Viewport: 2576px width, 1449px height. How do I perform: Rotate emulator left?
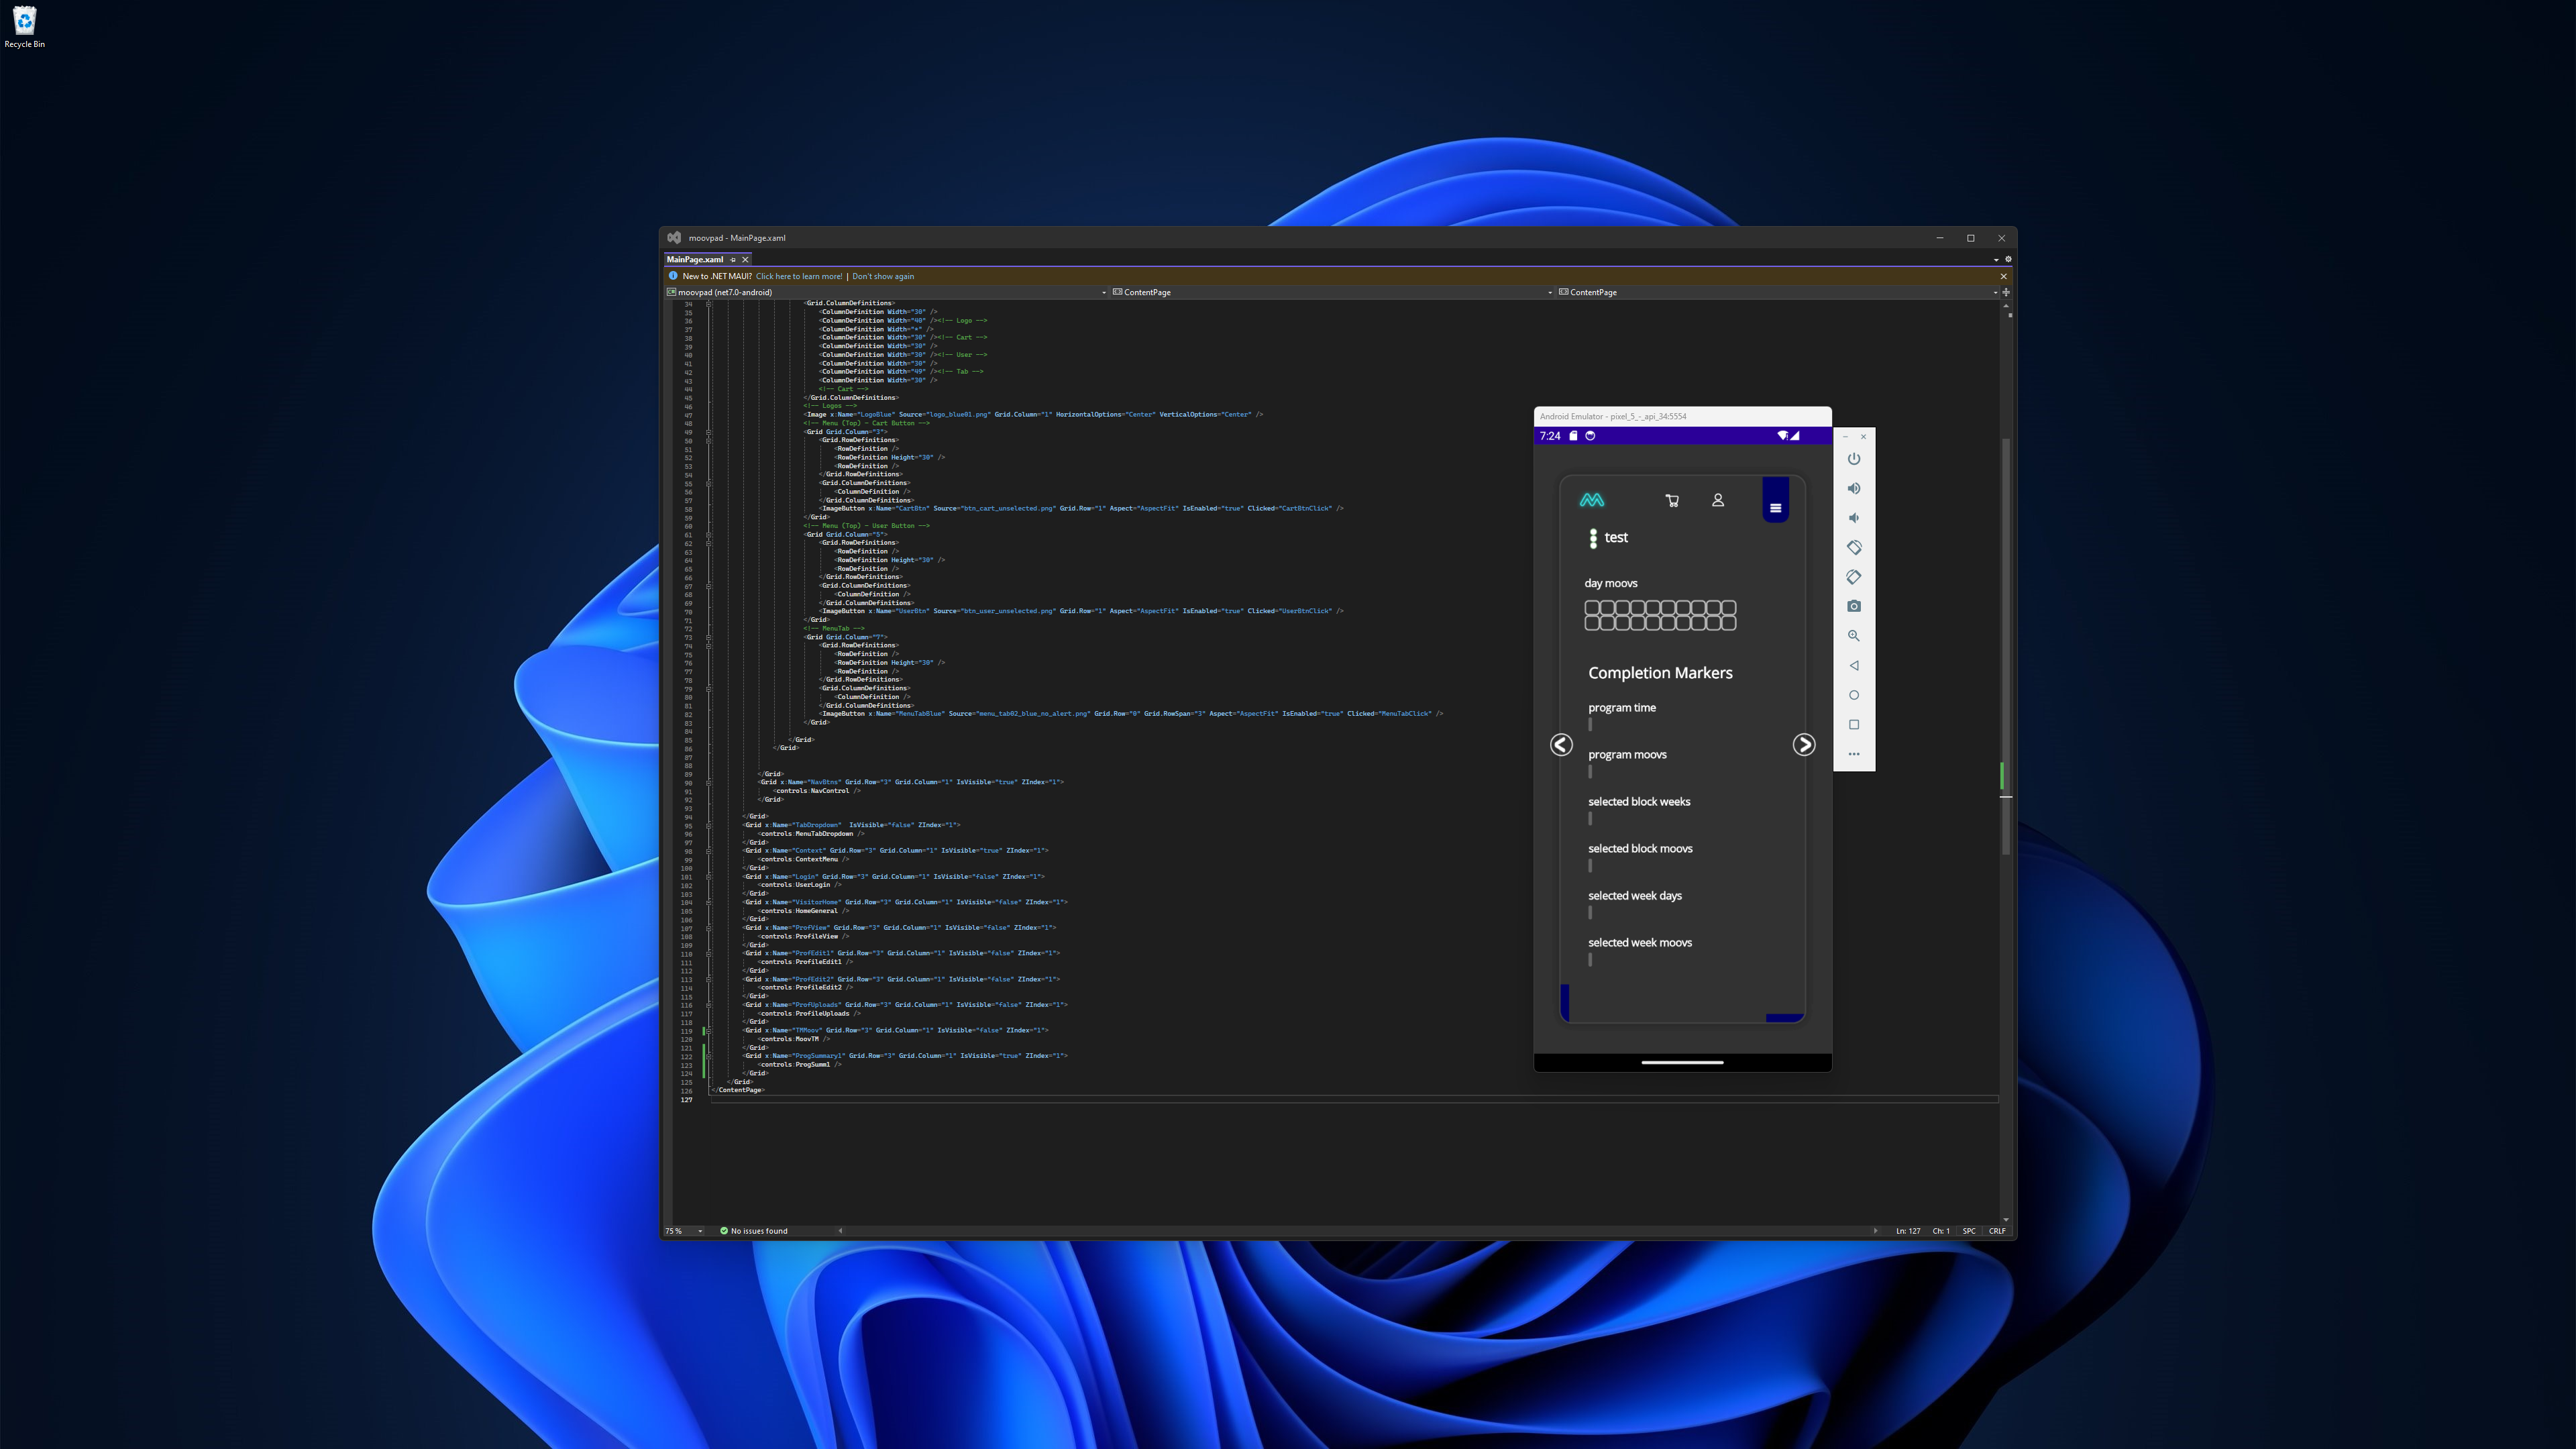click(x=1854, y=547)
